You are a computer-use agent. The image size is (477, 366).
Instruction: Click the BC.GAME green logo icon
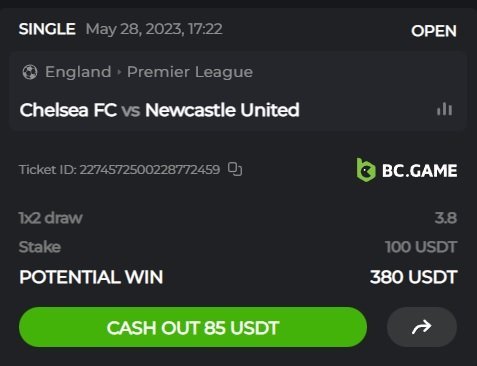tap(366, 170)
